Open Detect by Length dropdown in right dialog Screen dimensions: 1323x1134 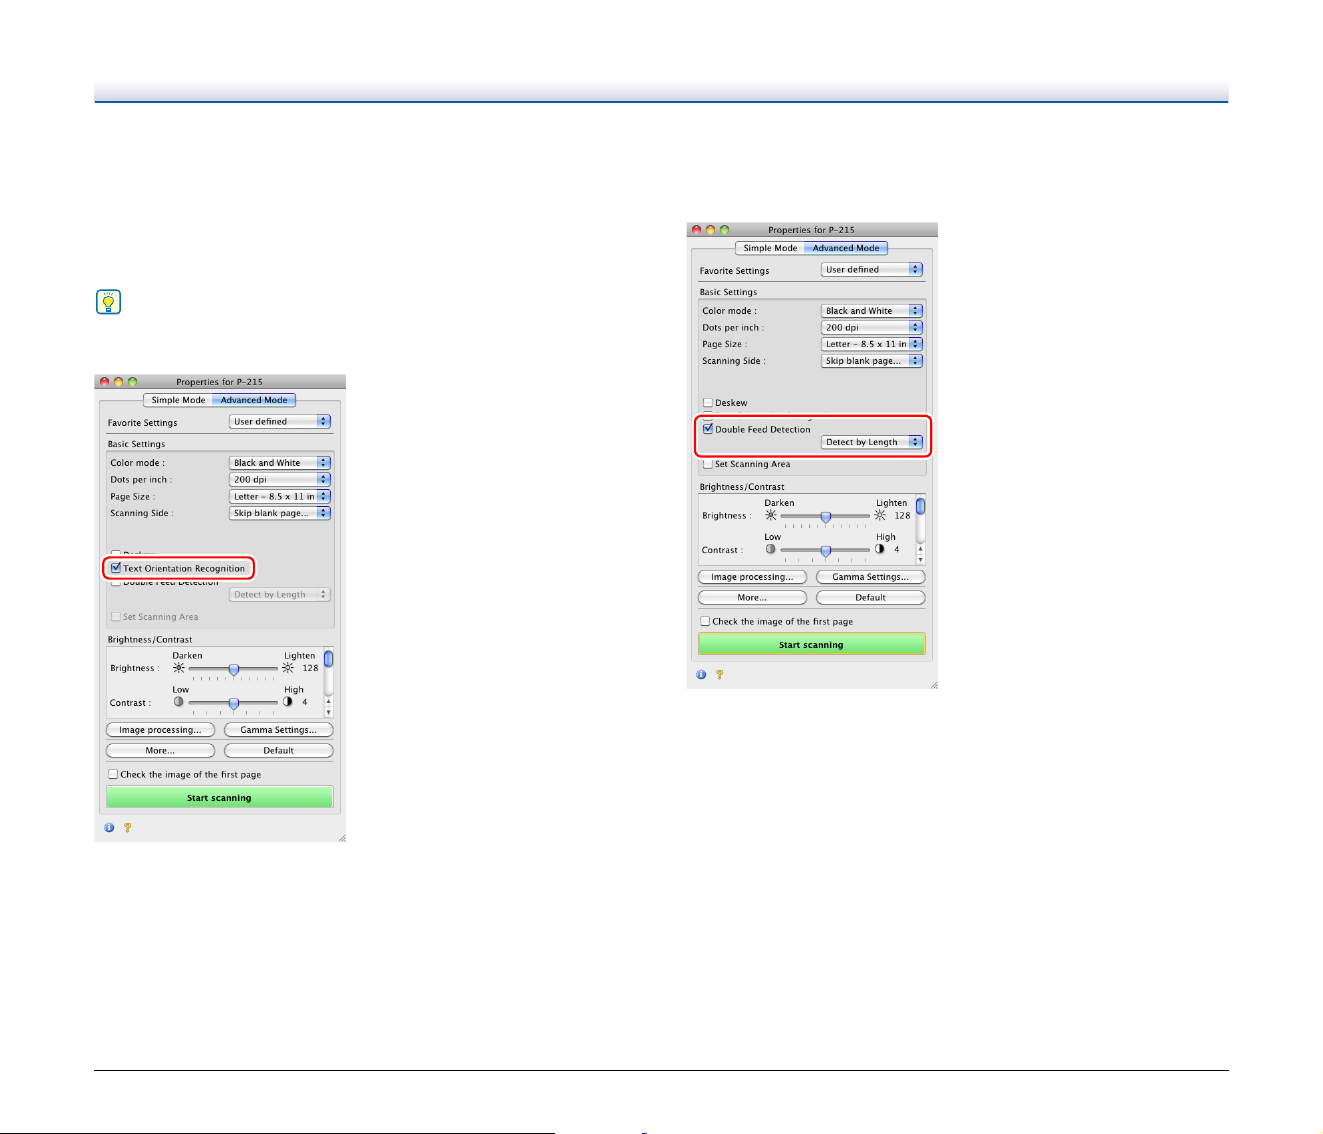872,442
